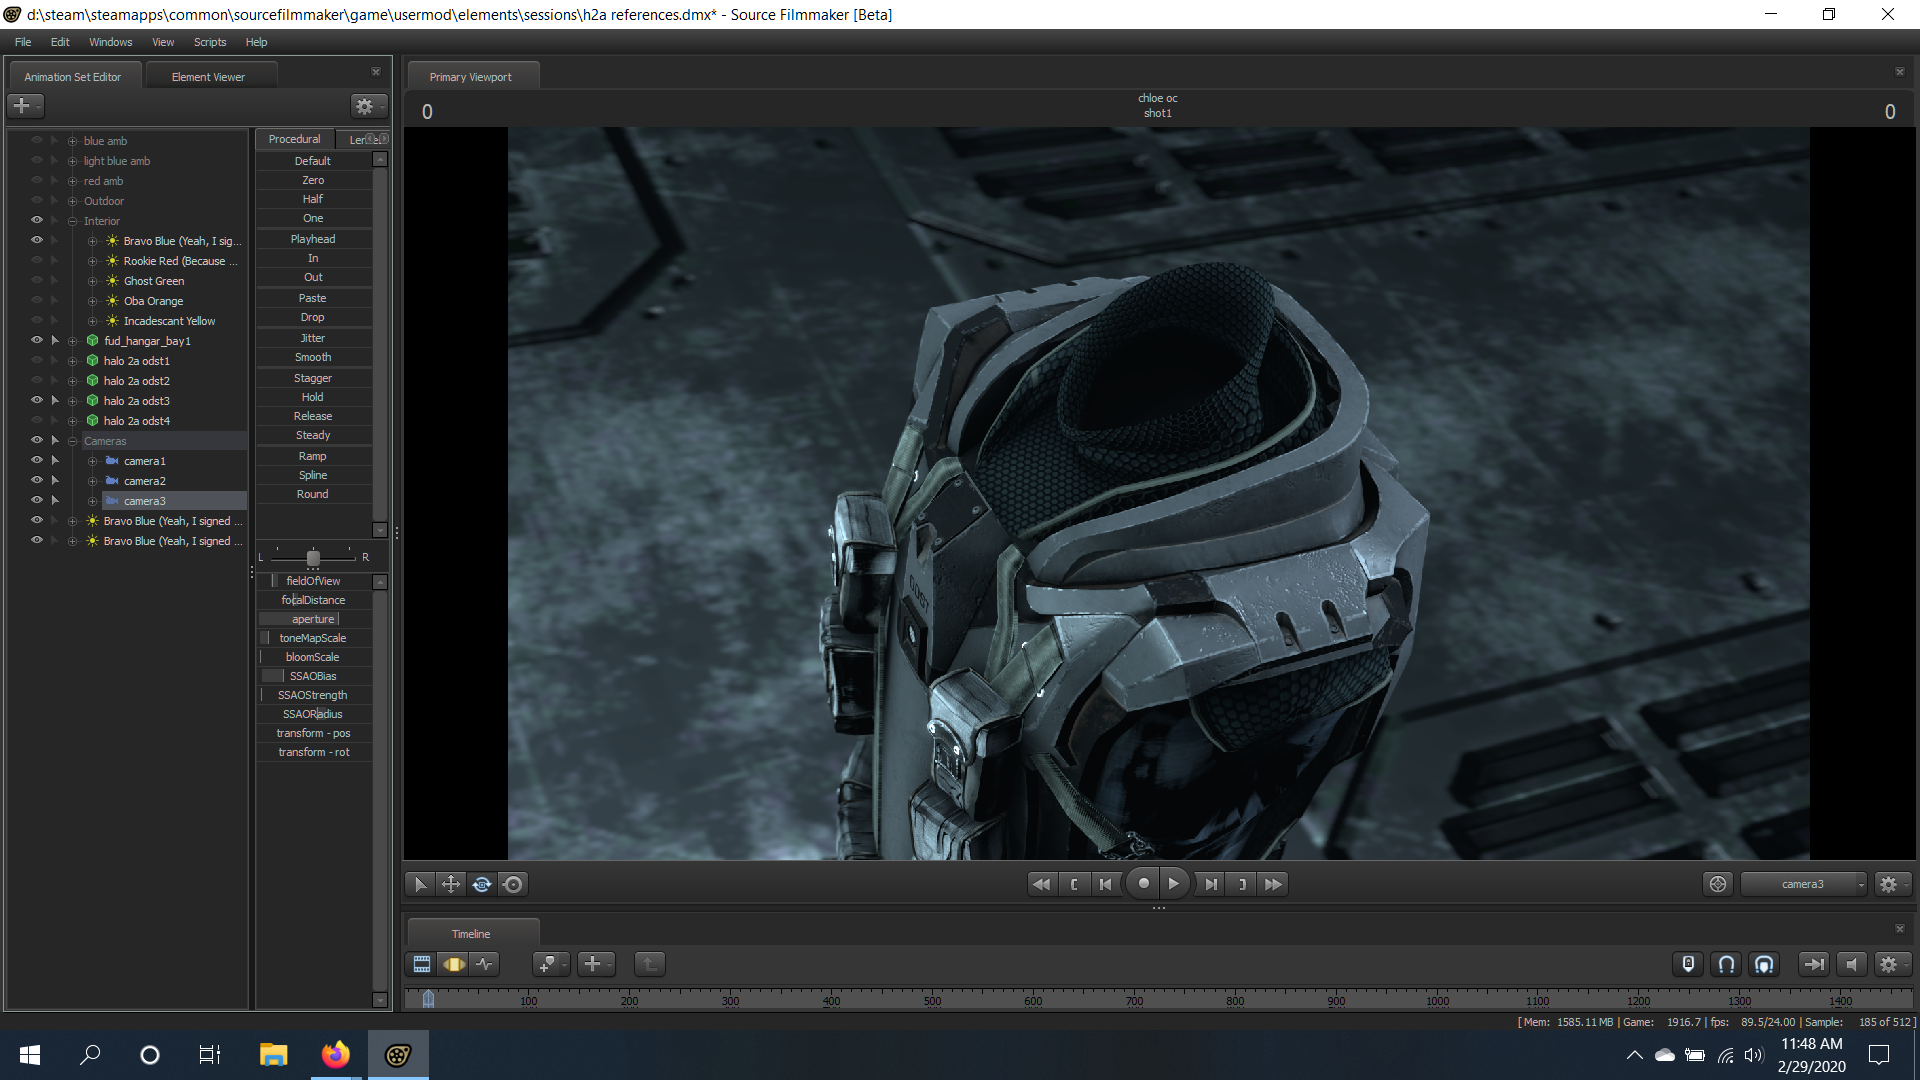This screenshot has height=1080, width=1920.
Task: Select the move manipulator tool
Action: click(x=451, y=884)
